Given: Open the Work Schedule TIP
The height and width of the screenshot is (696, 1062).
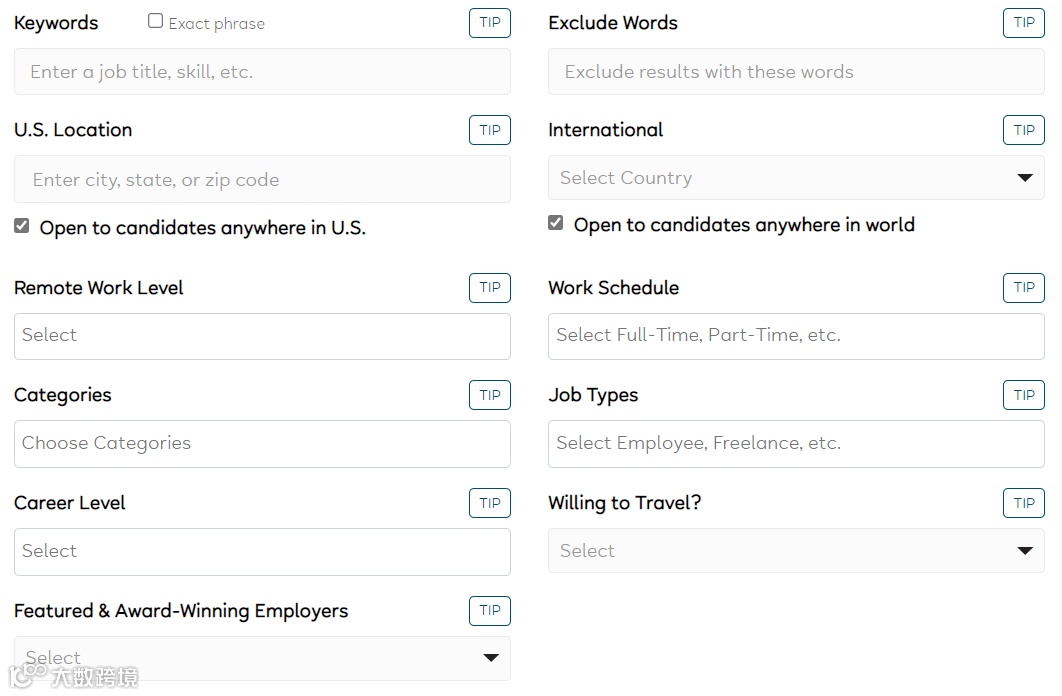Looking at the screenshot, I should click(1023, 288).
